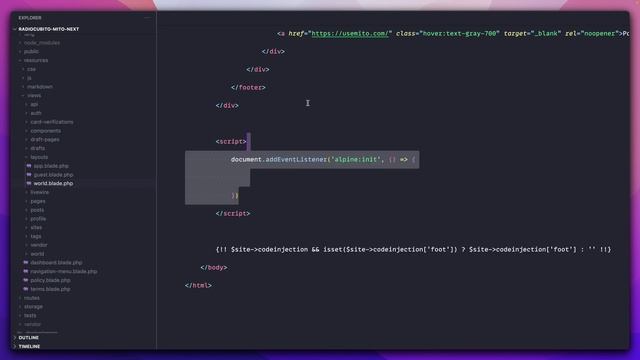Click the file icon beside app.blade.php

click(29, 166)
